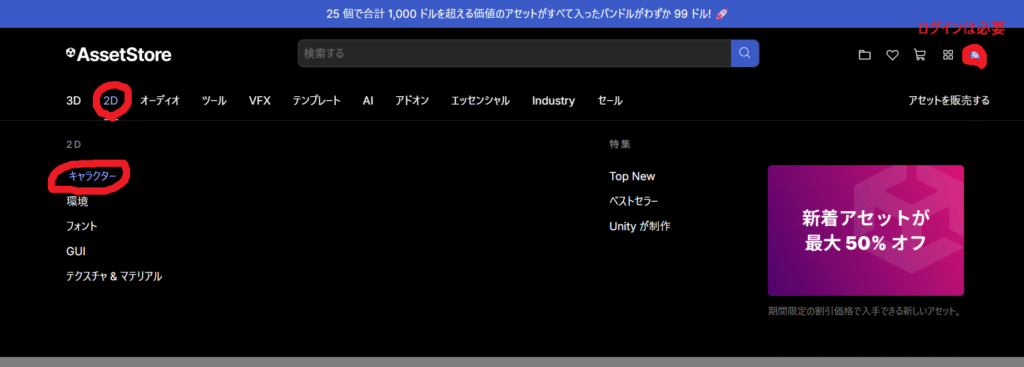The width and height of the screenshot is (1024, 367).
Task: Open the VFX category menu
Action: point(259,101)
